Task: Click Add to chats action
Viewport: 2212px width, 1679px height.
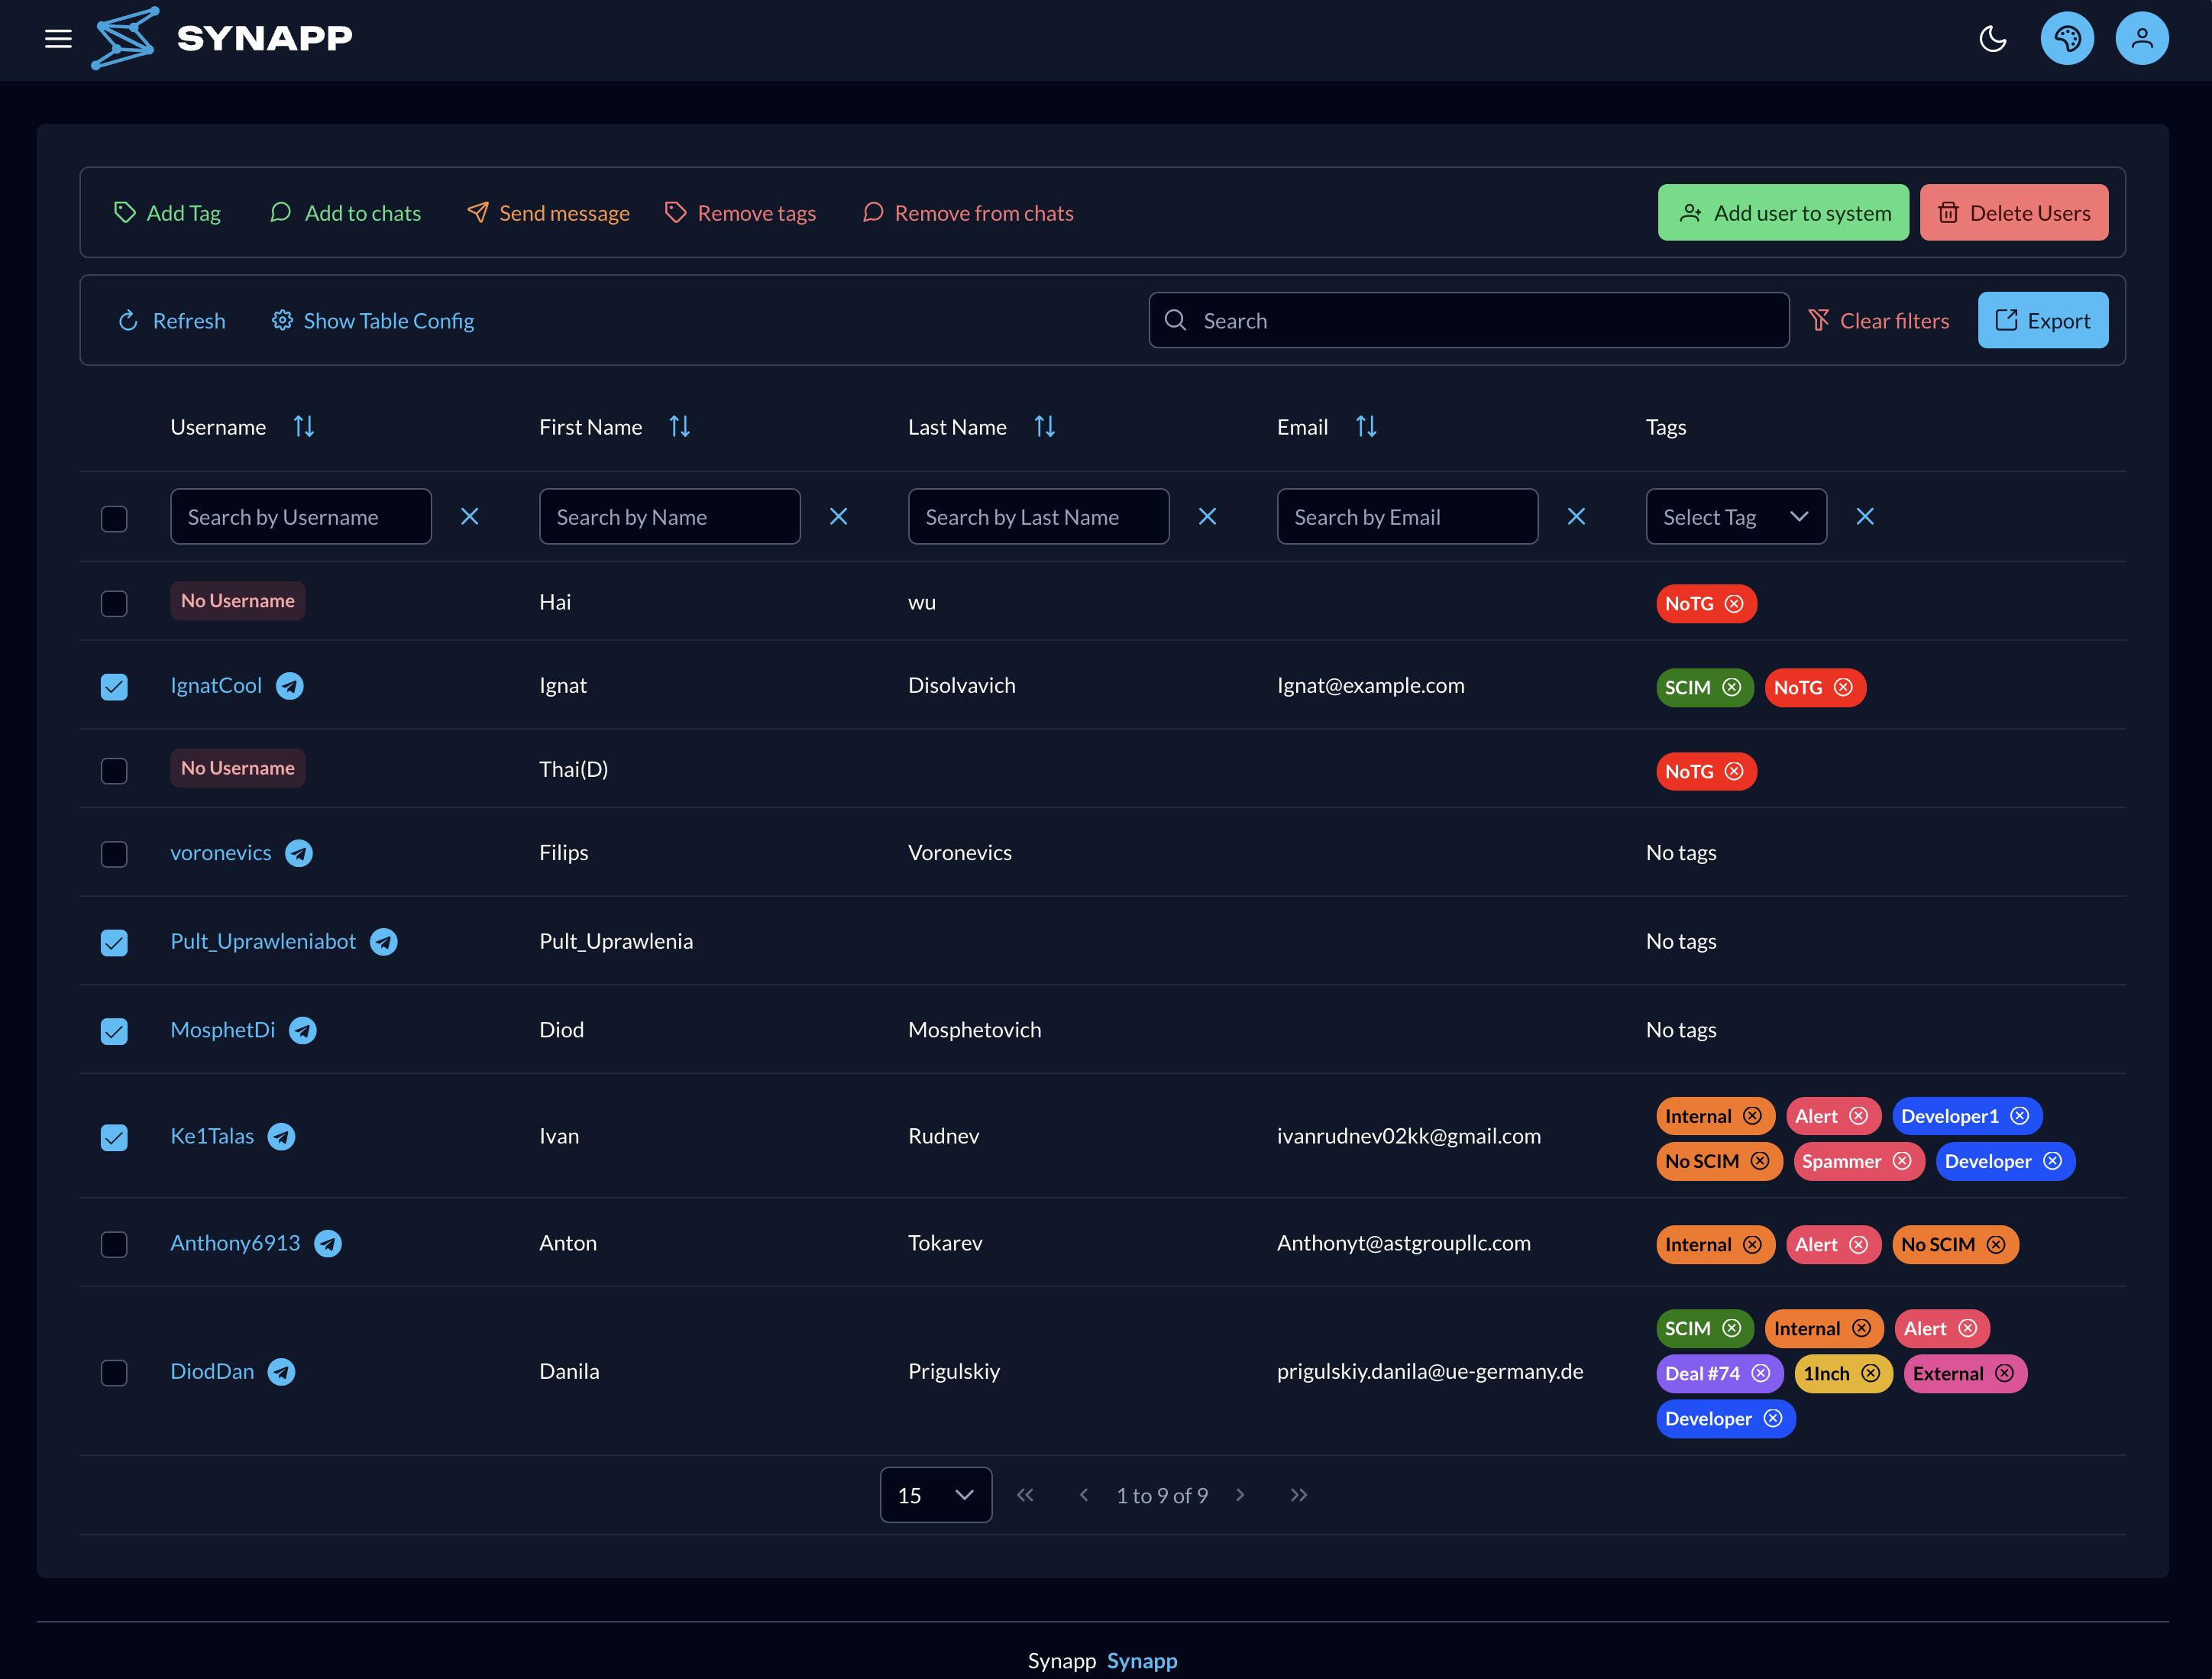Action: [346, 213]
